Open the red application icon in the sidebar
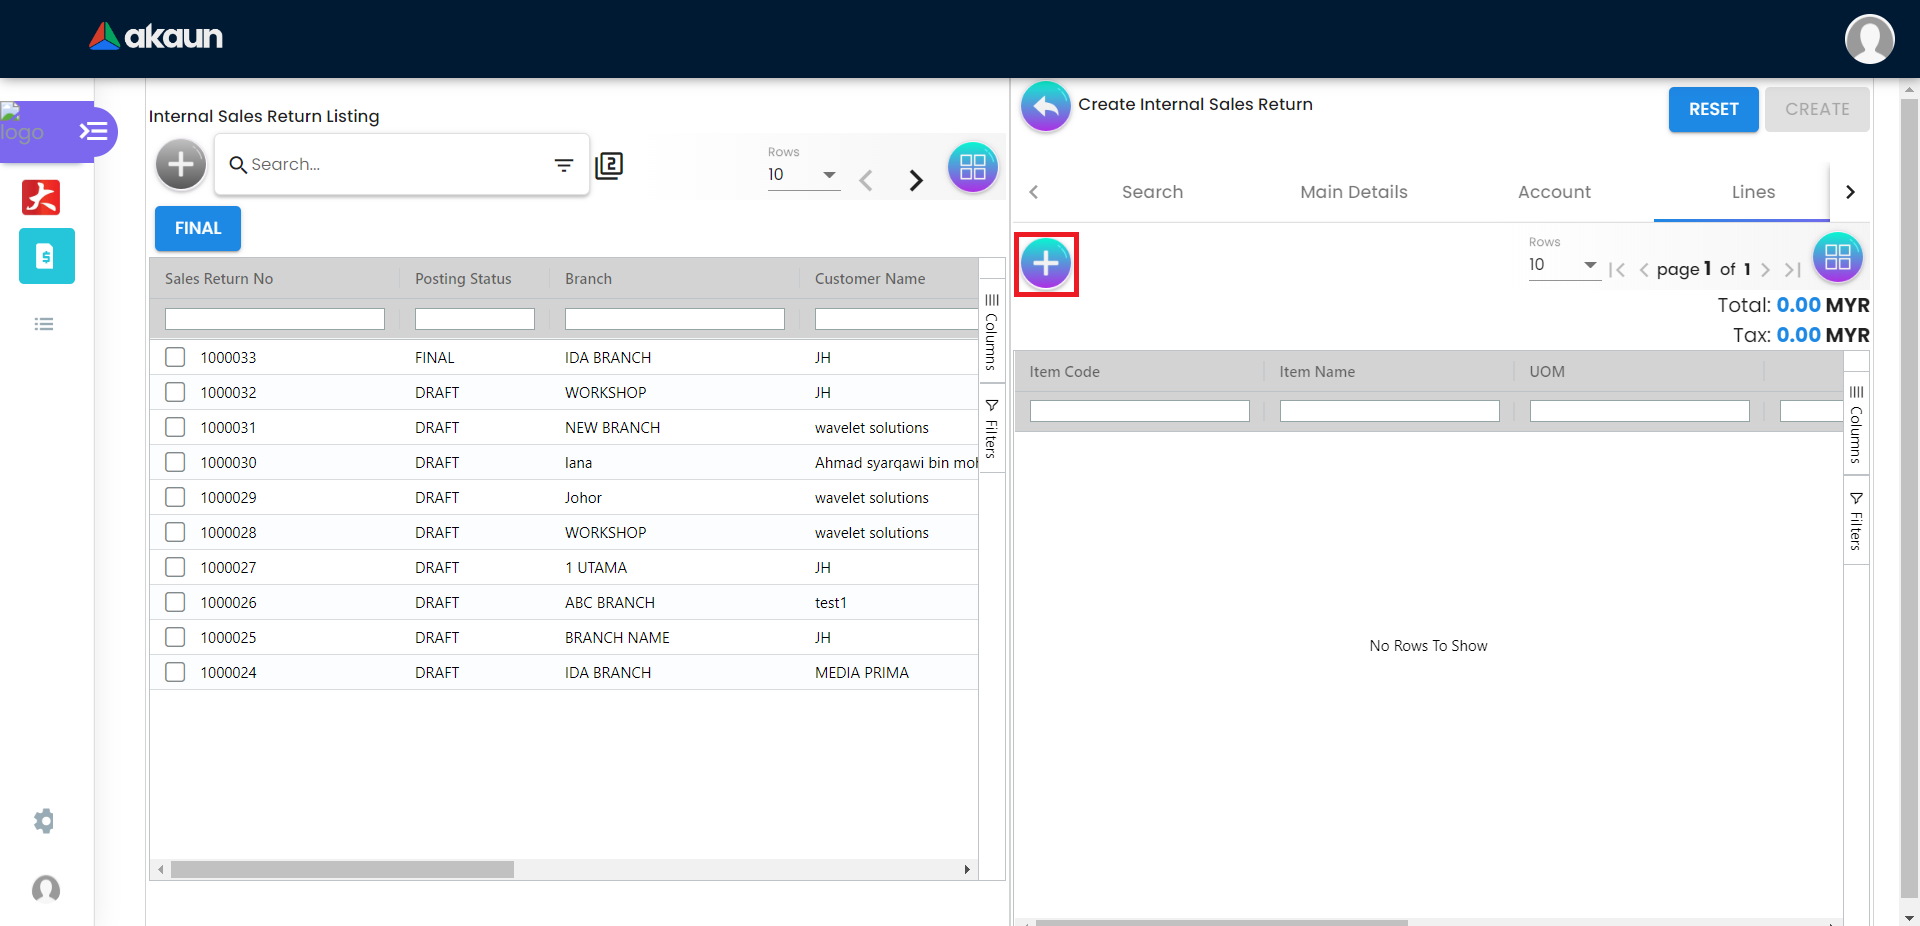This screenshot has height=926, width=1920. [41, 197]
